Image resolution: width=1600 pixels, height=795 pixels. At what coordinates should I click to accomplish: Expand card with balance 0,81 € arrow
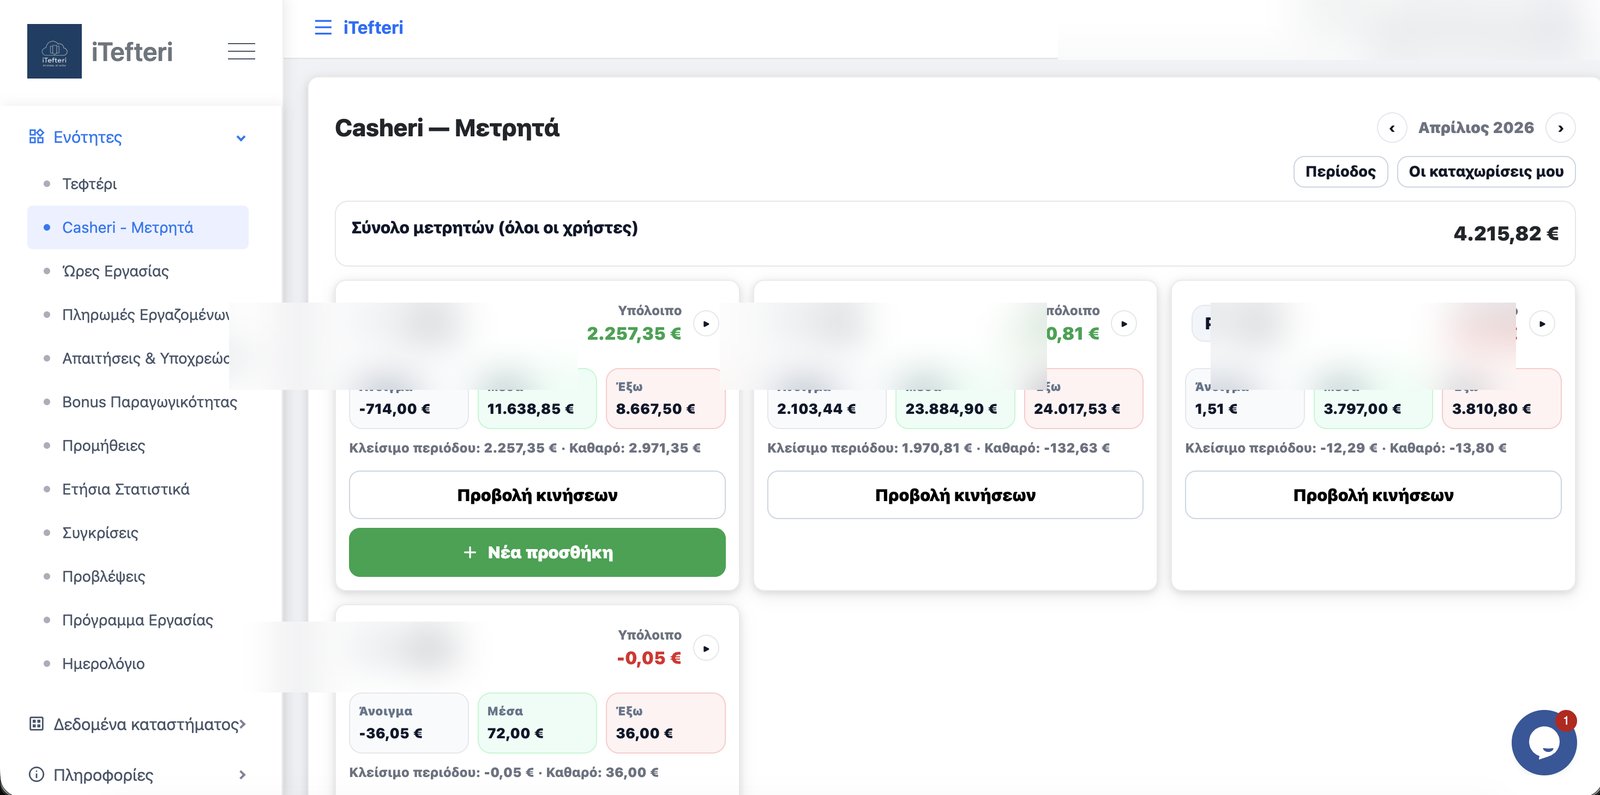1124,324
